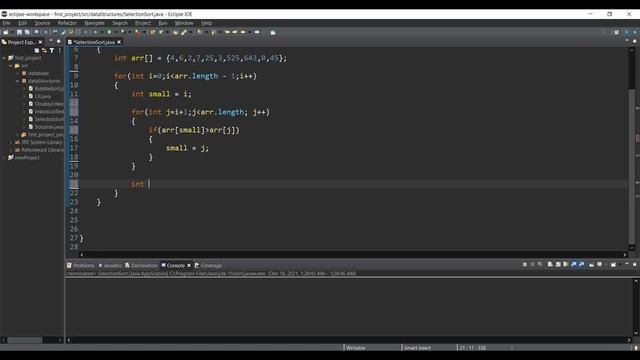
Task: Open the Navigate menu
Action: (x=94, y=23)
